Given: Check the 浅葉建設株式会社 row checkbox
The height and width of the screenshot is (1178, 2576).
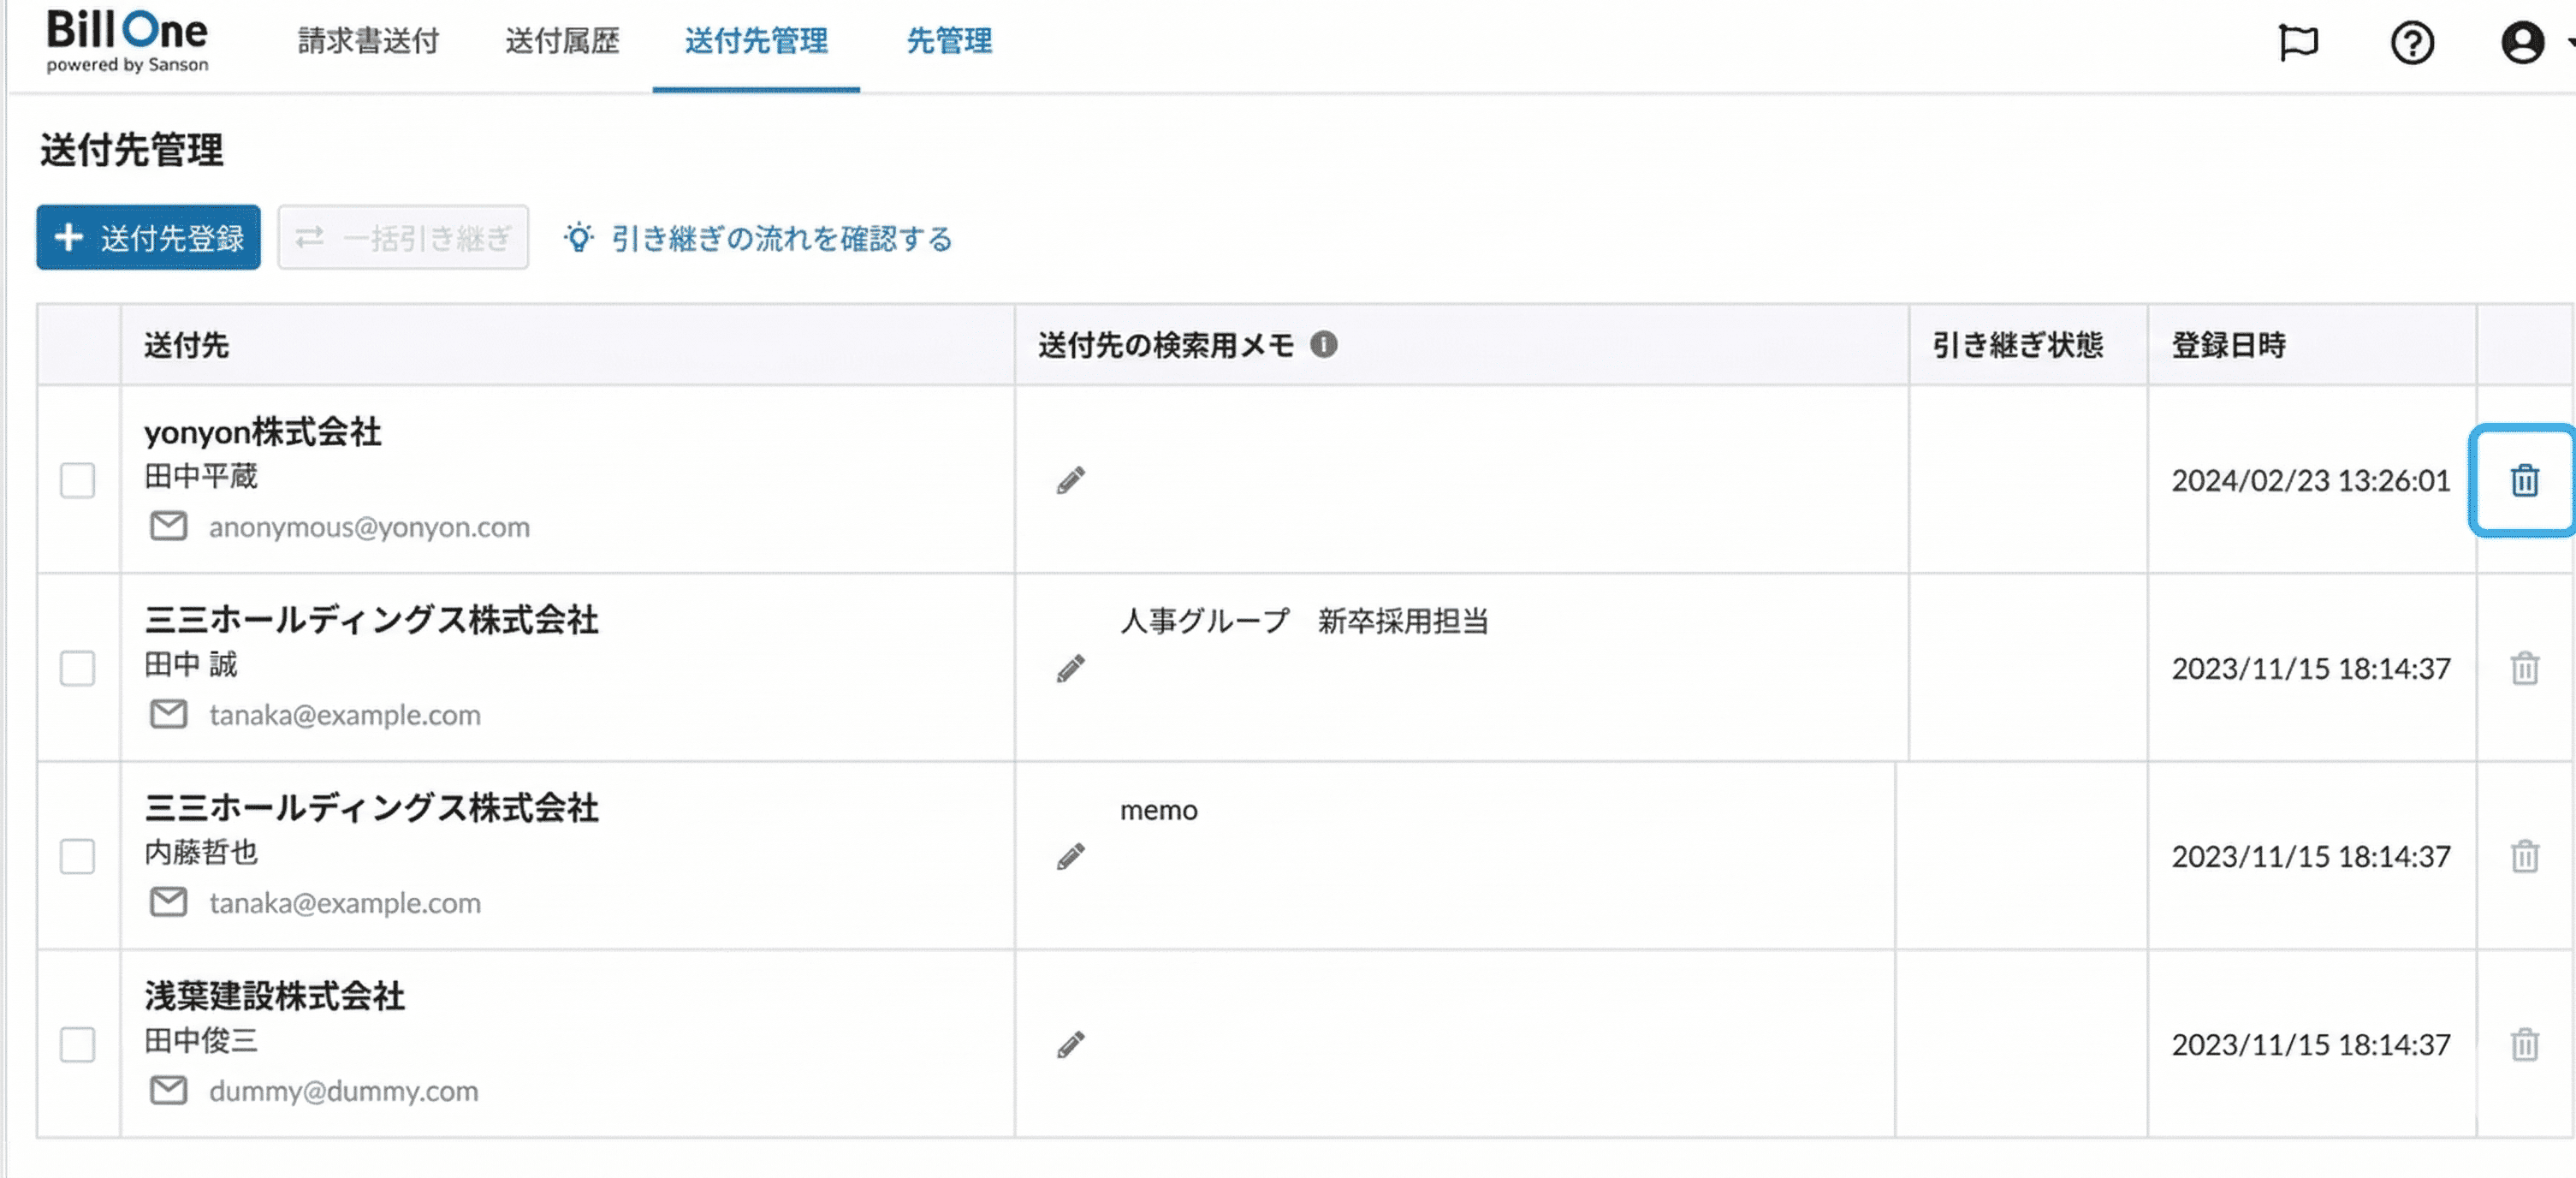Looking at the screenshot, I should [x=77, y=1045].
